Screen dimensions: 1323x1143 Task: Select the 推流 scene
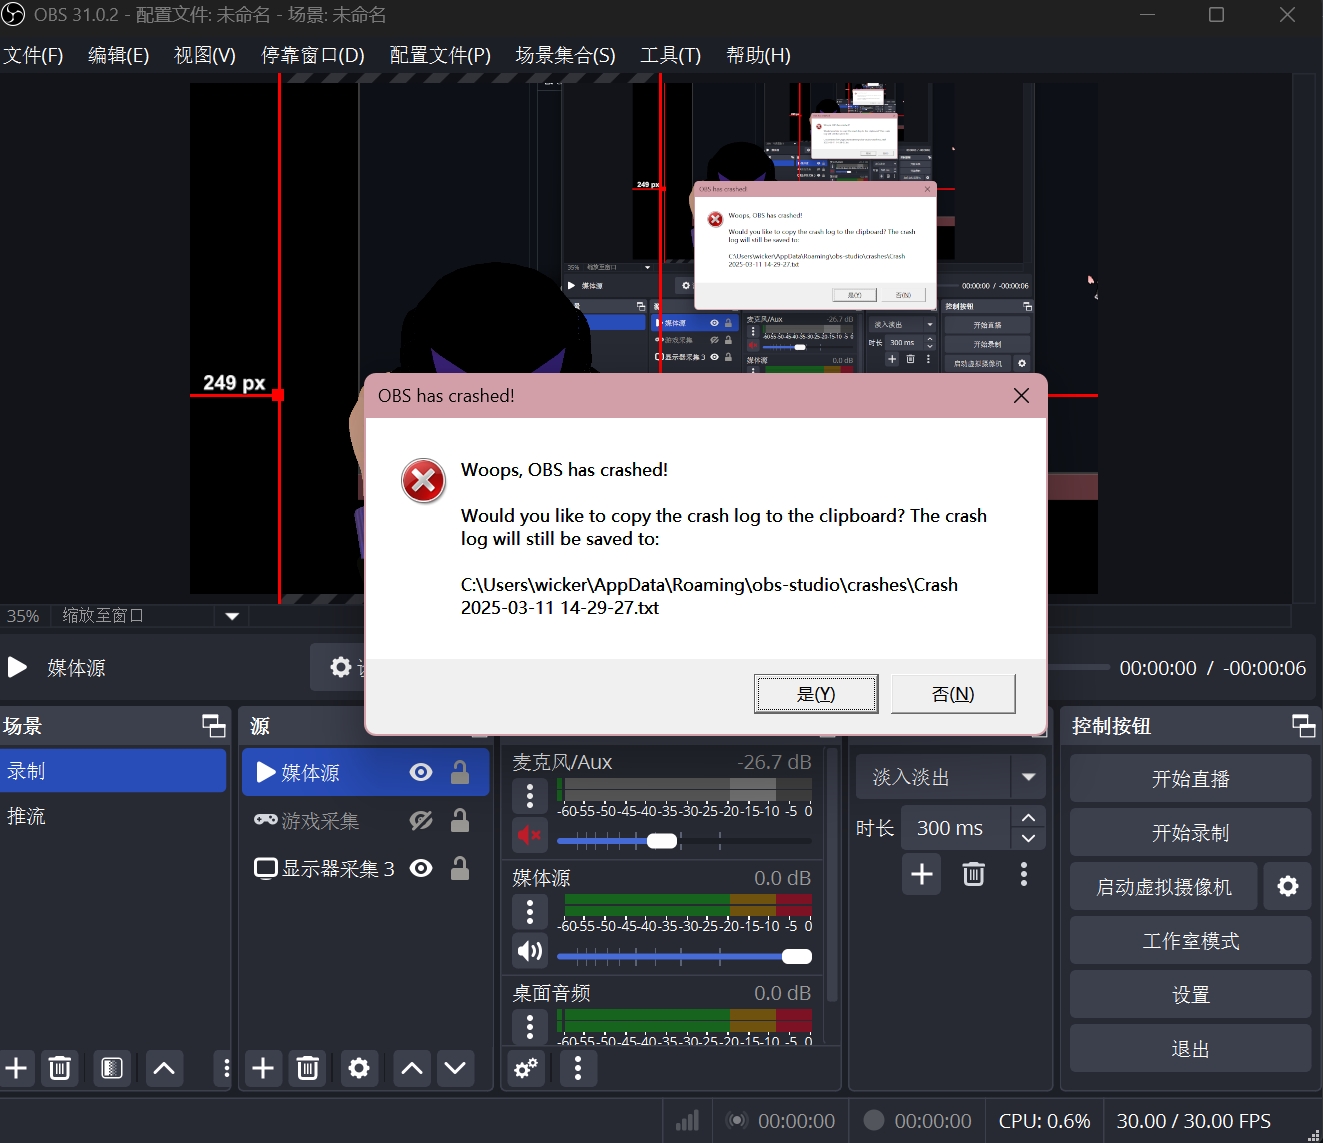tap(113, 816)
